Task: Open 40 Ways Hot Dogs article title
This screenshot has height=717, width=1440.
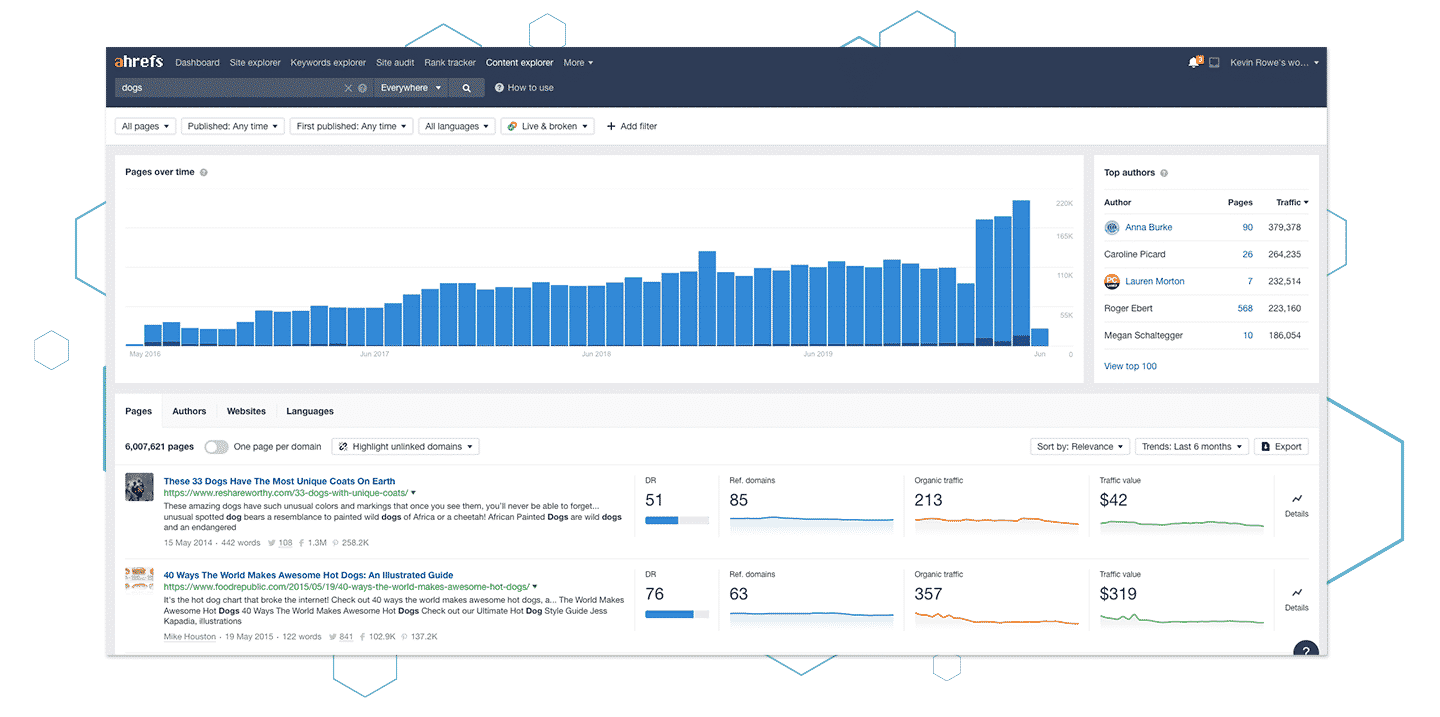Action: (308, 575)
